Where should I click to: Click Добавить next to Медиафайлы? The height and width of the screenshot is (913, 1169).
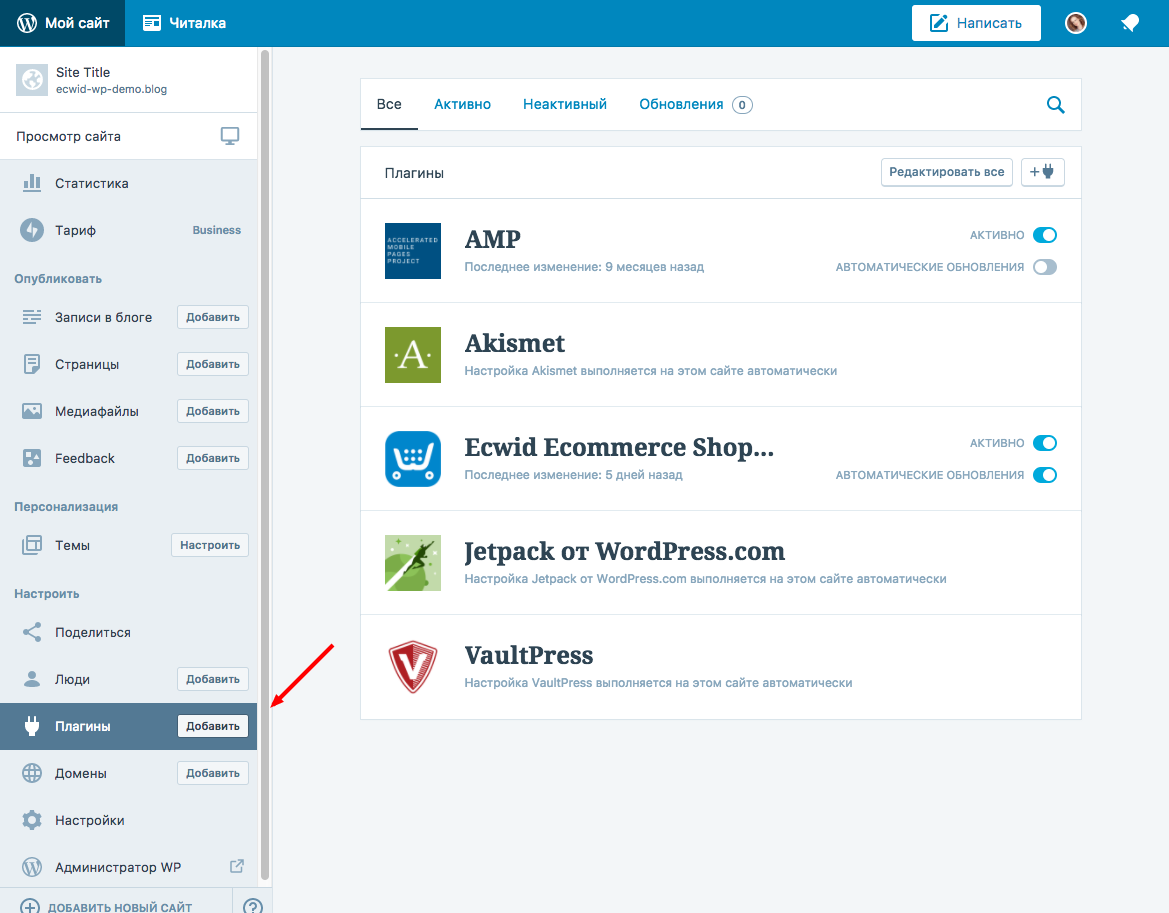tap(212, 411)
